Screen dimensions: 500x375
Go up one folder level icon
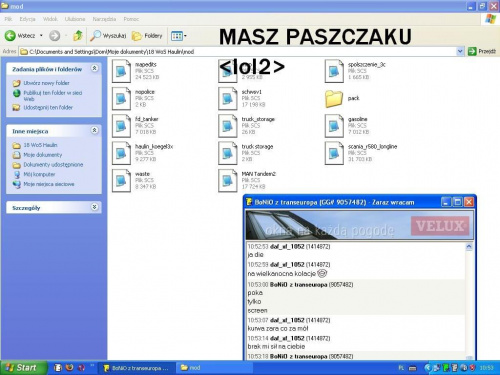(78, 36)
